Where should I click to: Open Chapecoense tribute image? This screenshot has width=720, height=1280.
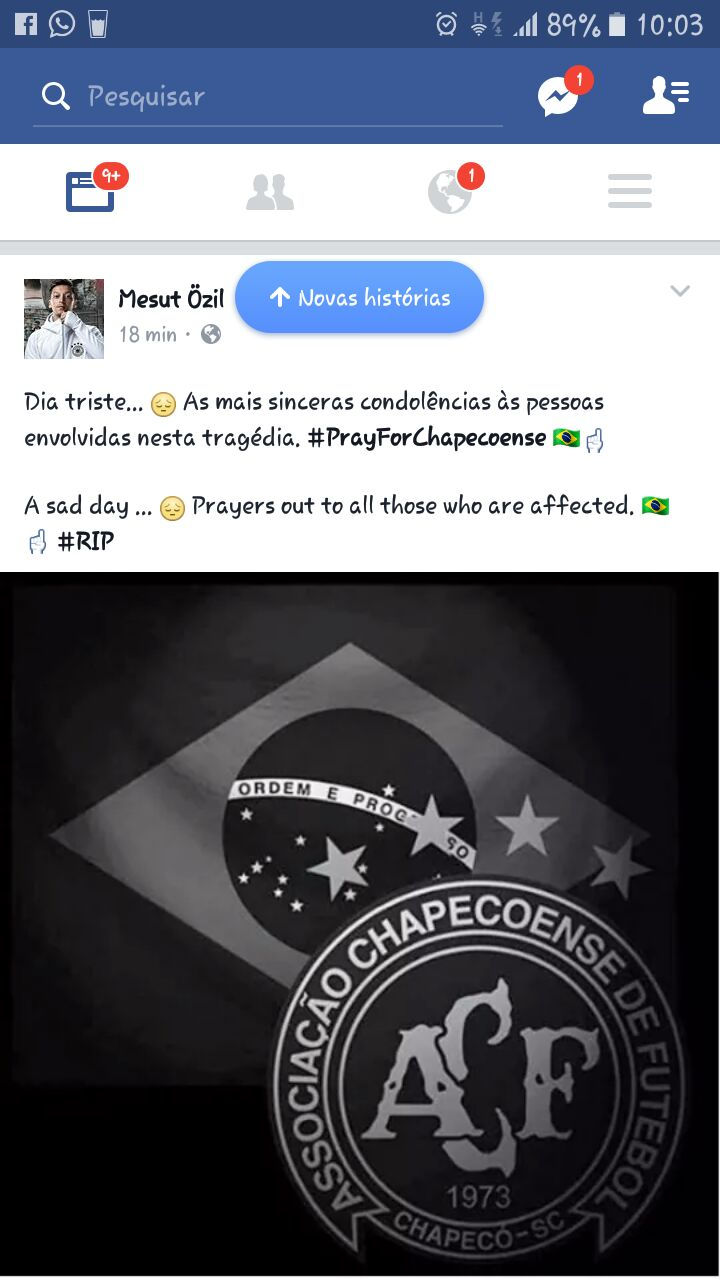tap(360, 924)
